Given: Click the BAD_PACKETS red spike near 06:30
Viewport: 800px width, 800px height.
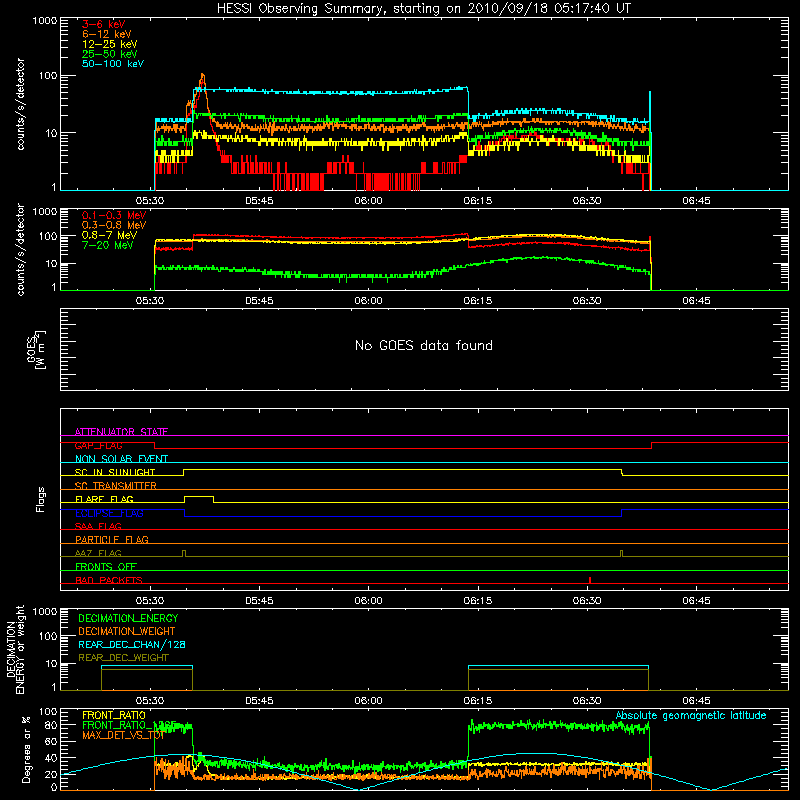Looking at the screenshot, I should [590, 580].
